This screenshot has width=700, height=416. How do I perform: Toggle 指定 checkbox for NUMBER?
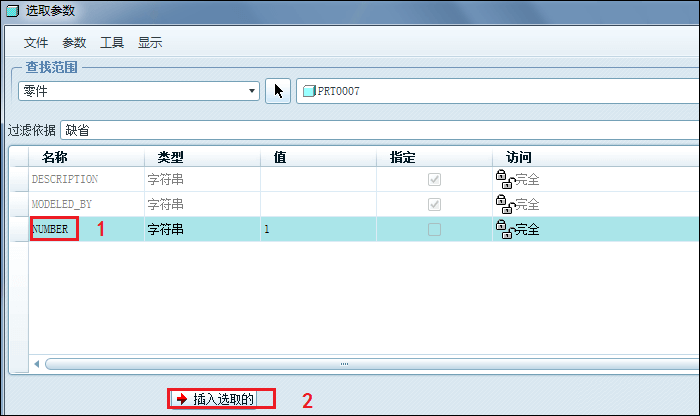click(x=434, y=229)
